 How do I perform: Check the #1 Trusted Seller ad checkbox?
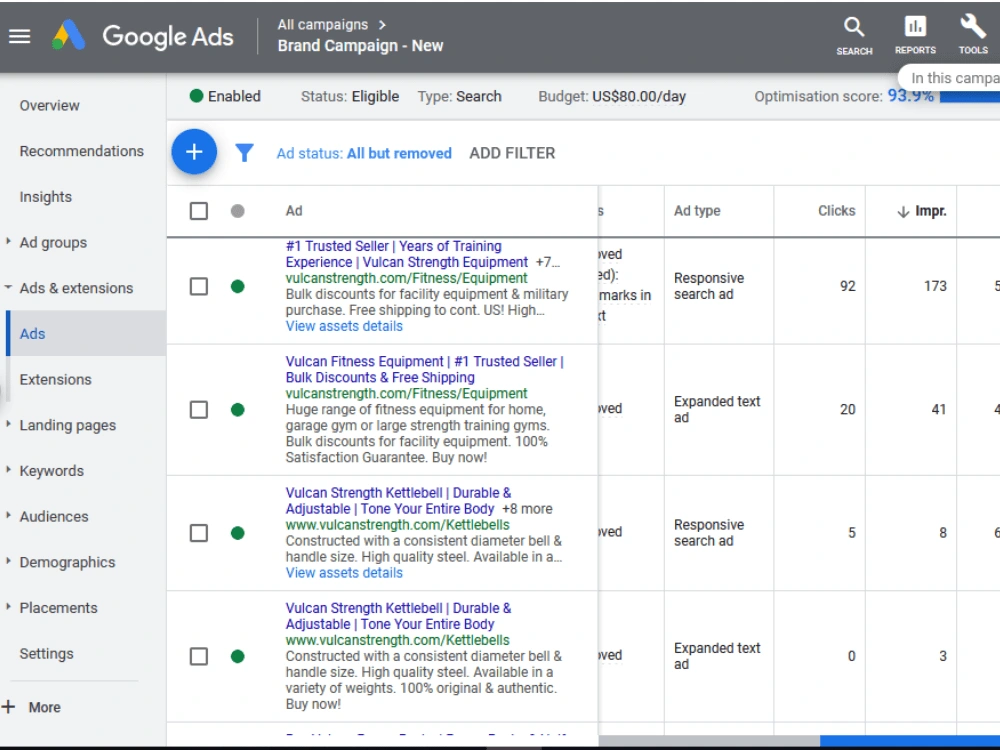coord(199,286)
